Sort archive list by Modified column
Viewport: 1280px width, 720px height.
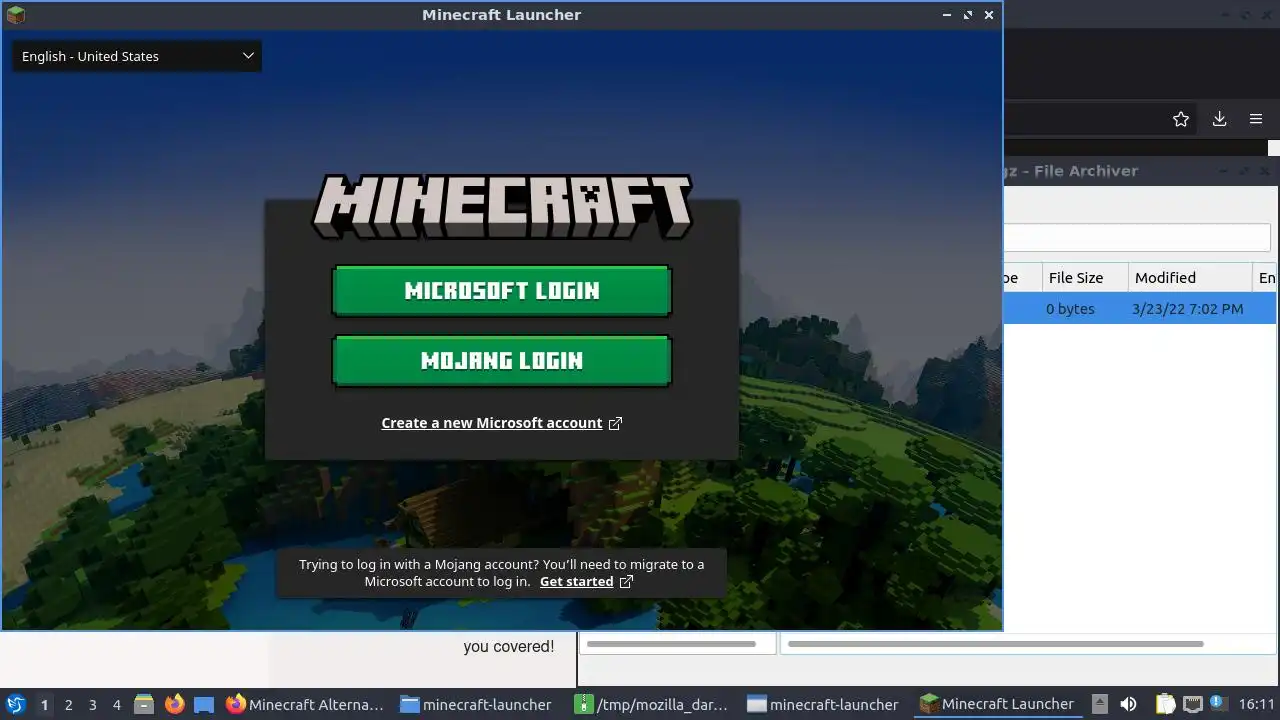click(x=1189, y=278)
